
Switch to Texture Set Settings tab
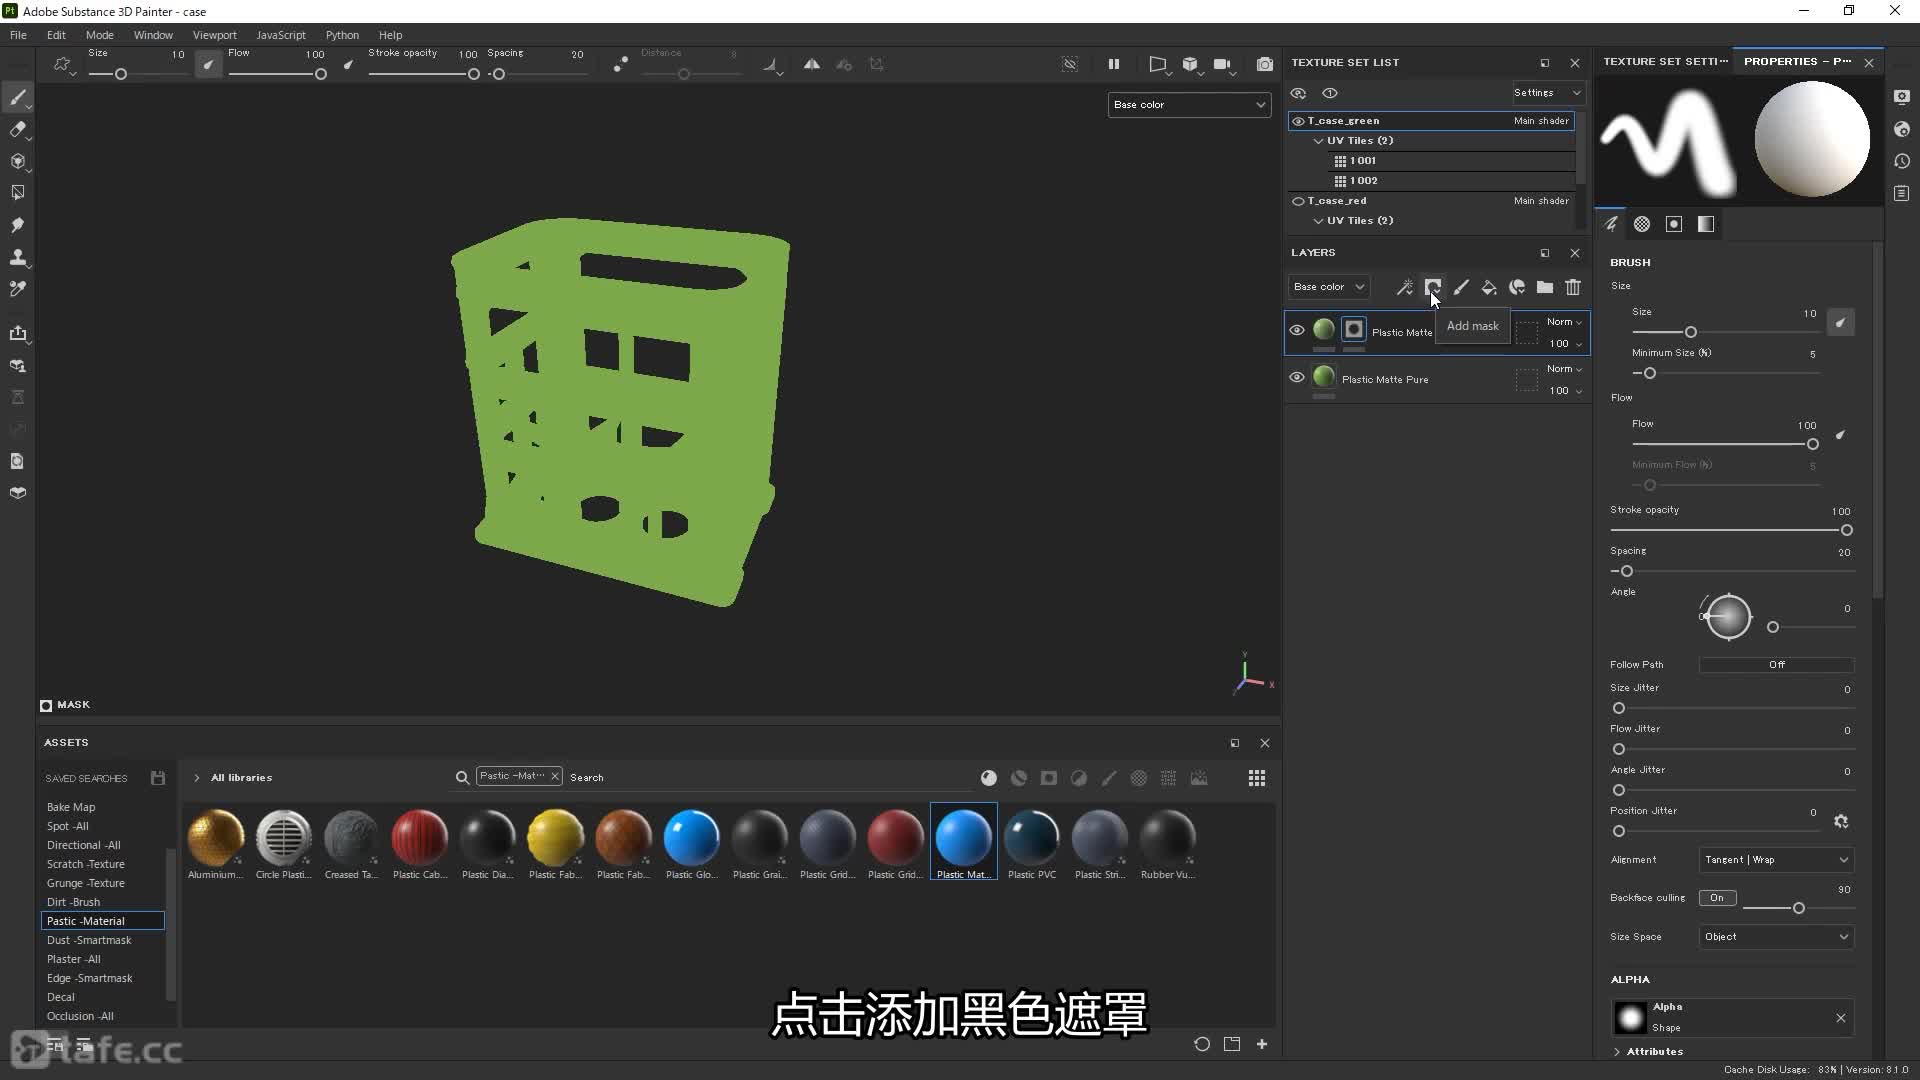click(1665, 62)
